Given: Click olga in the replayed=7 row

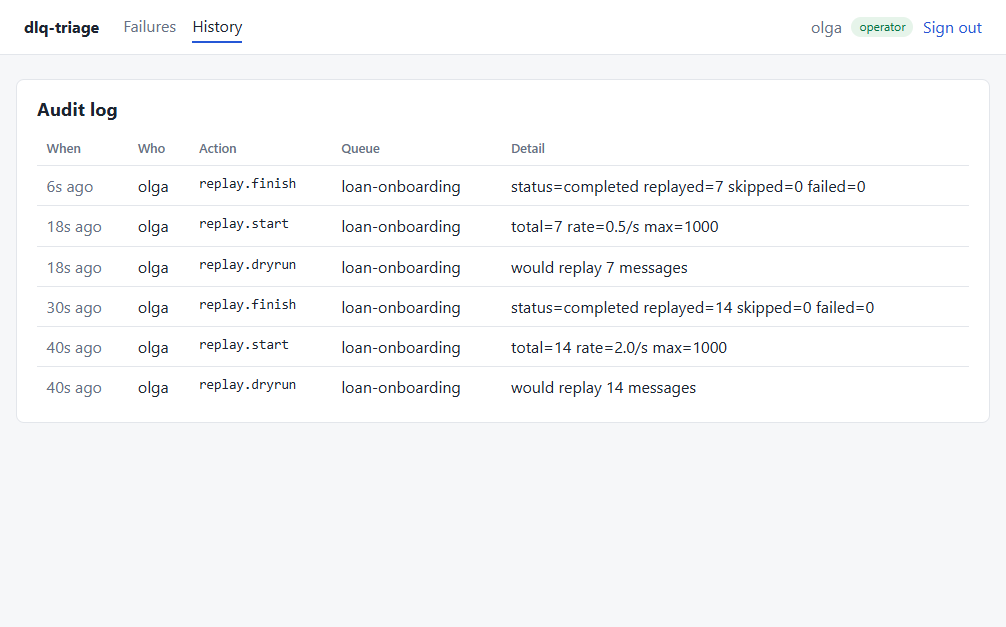Looking at the screenshot, I should (x=153, y=187).
